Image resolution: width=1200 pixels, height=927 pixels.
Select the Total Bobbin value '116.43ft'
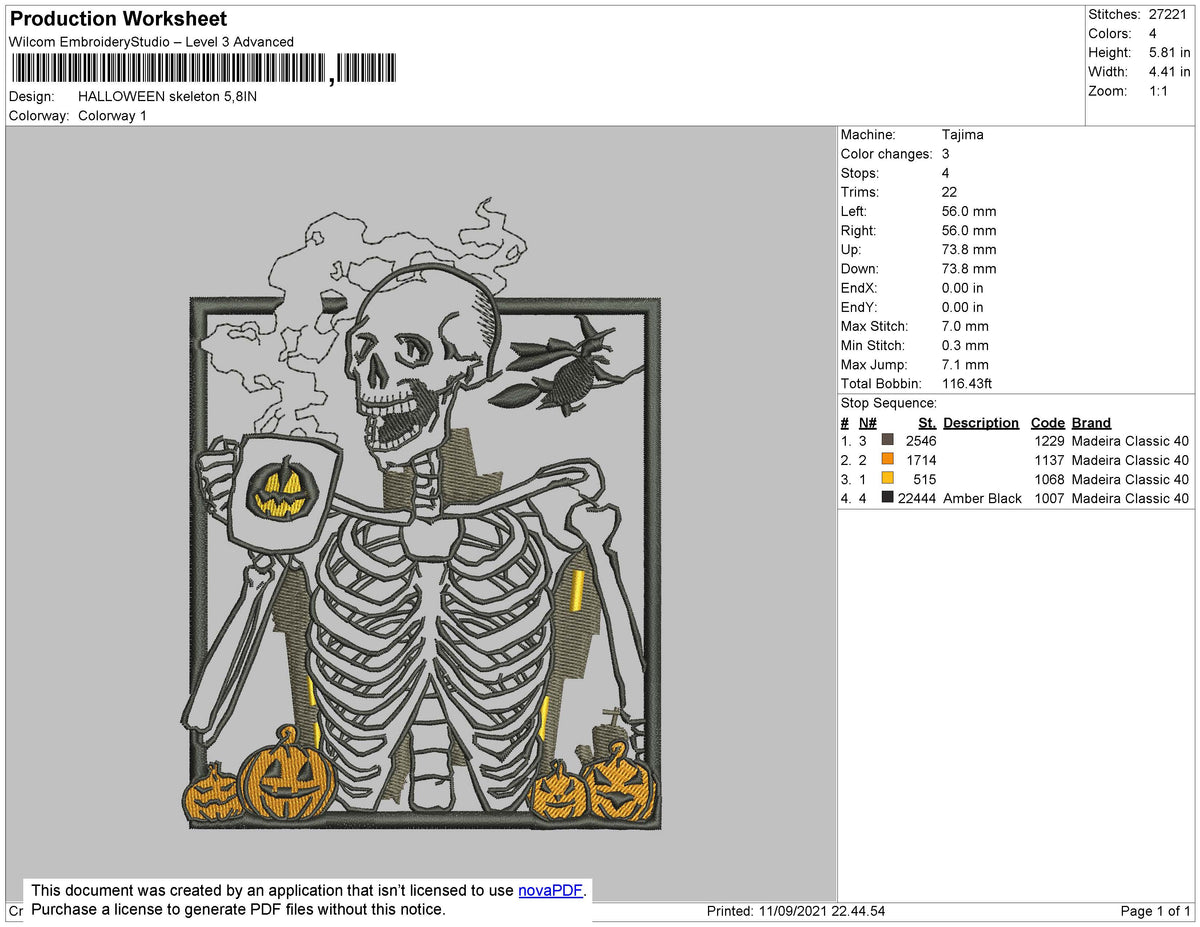pos(967,383)
